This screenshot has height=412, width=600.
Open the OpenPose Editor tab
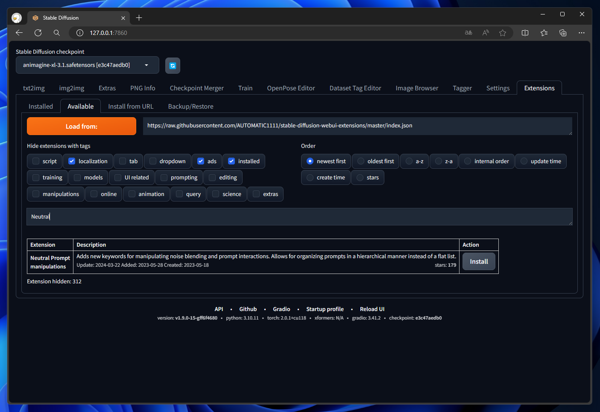click(x=291, y=88)
